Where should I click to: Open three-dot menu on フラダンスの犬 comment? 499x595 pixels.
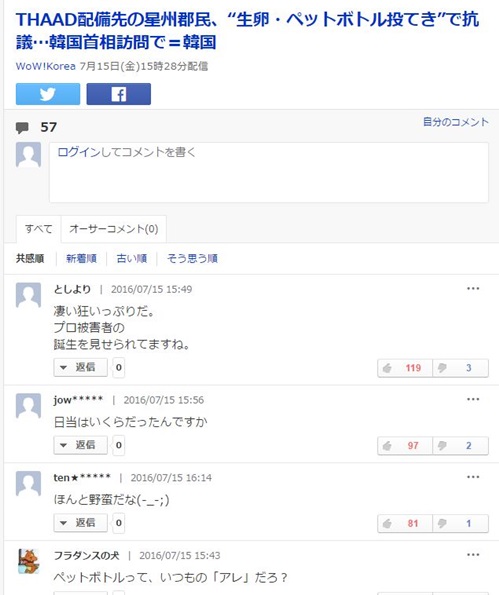(x=473, y=555)
